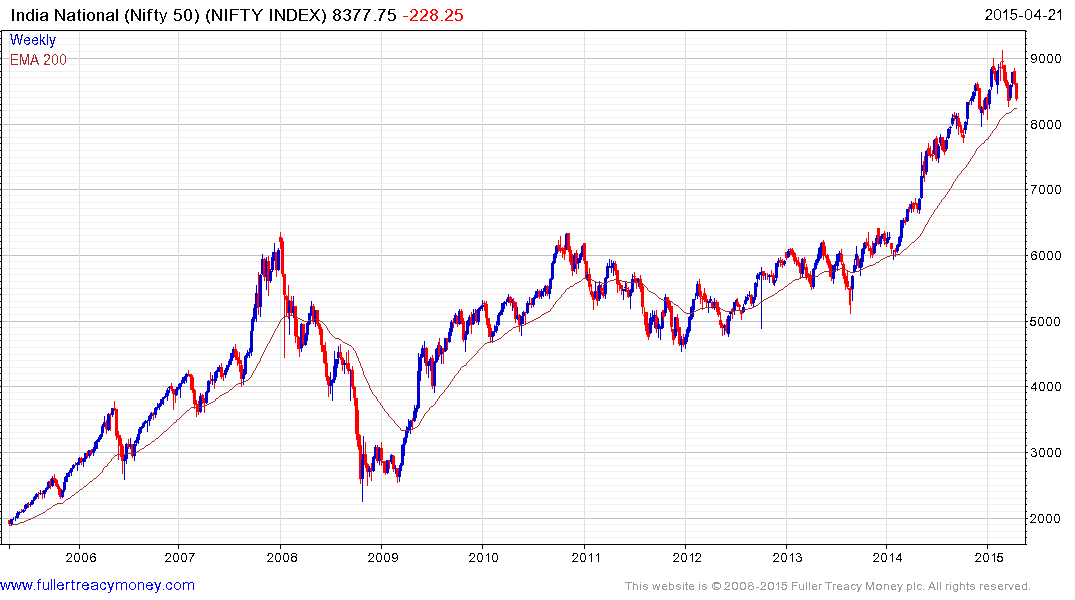Open the www.fullertreacymoney.com link
The width and height of the screenshot is (1075, 600).
pos(97,585)
